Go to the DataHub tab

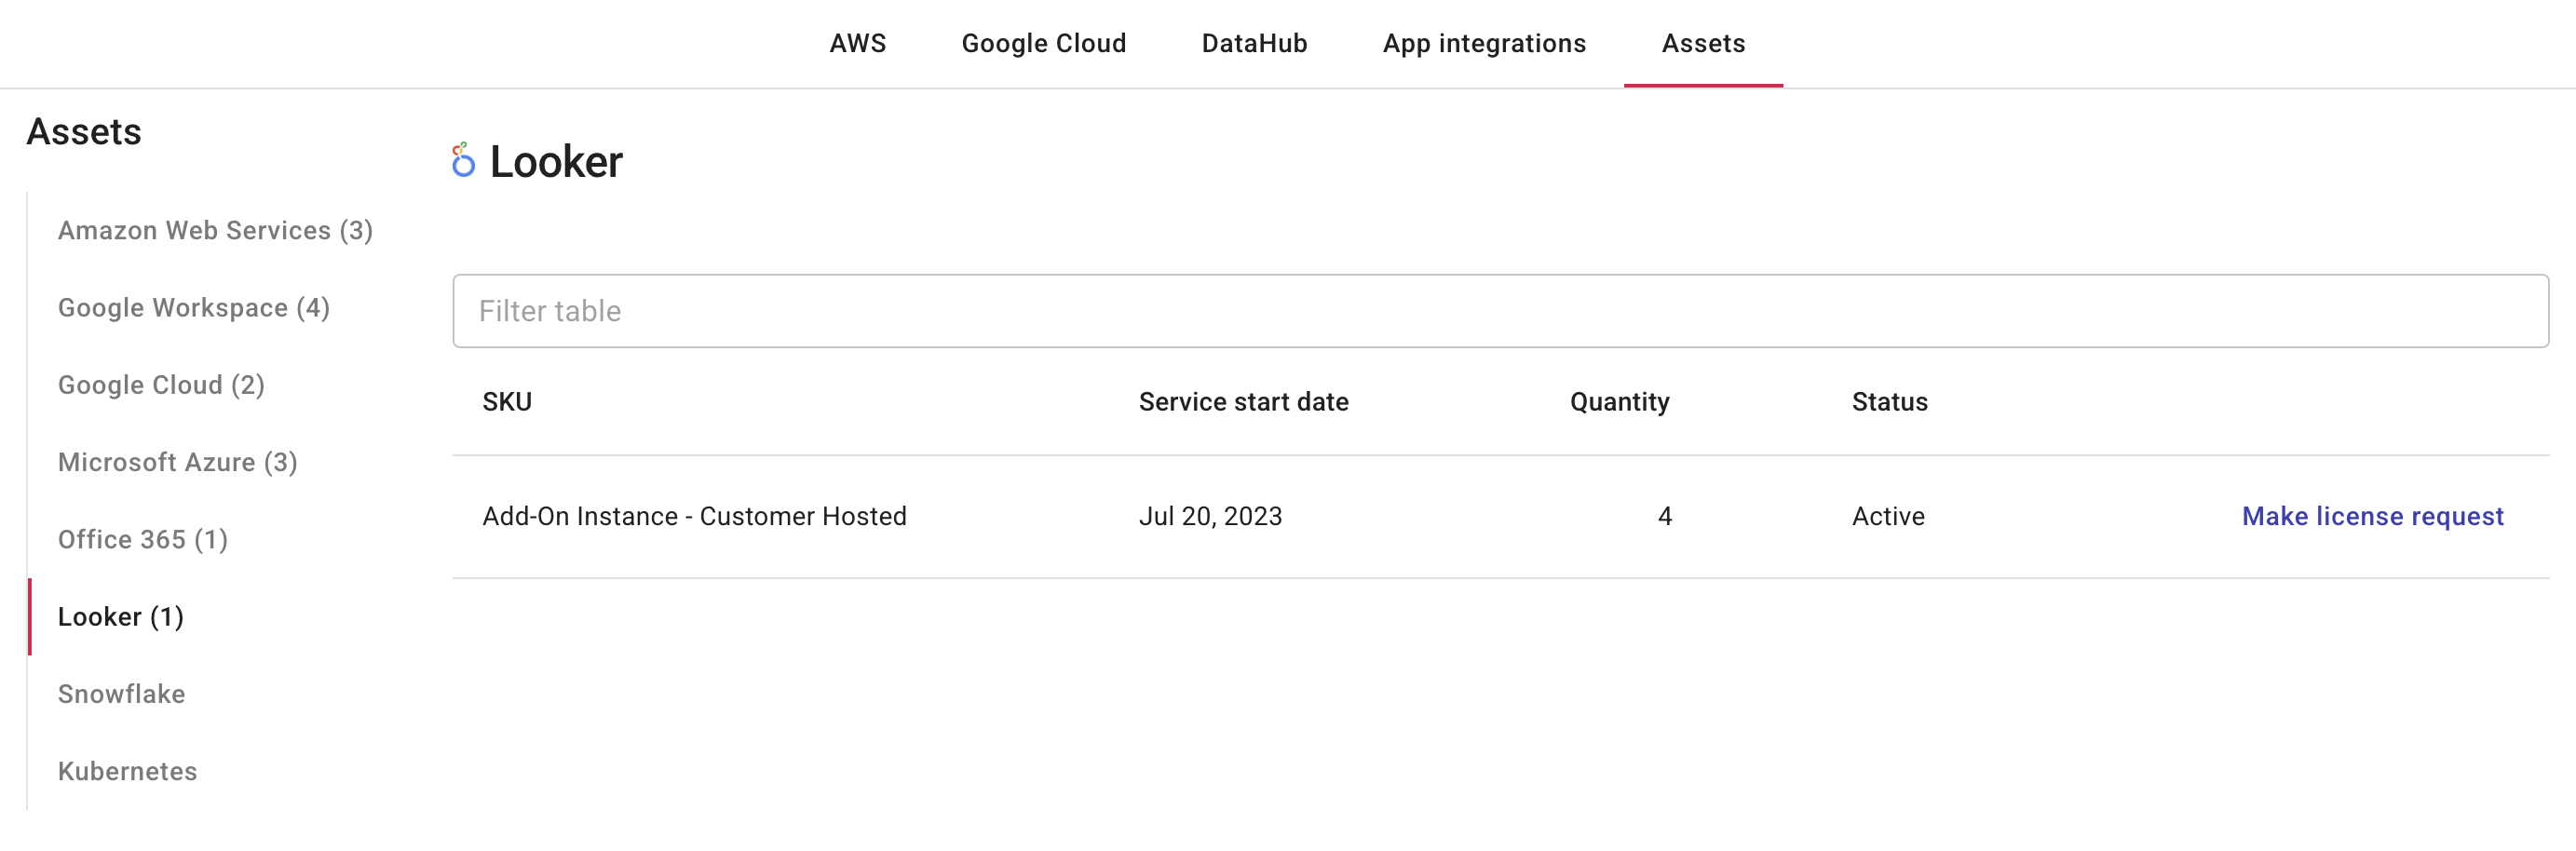pos(1254,44)
